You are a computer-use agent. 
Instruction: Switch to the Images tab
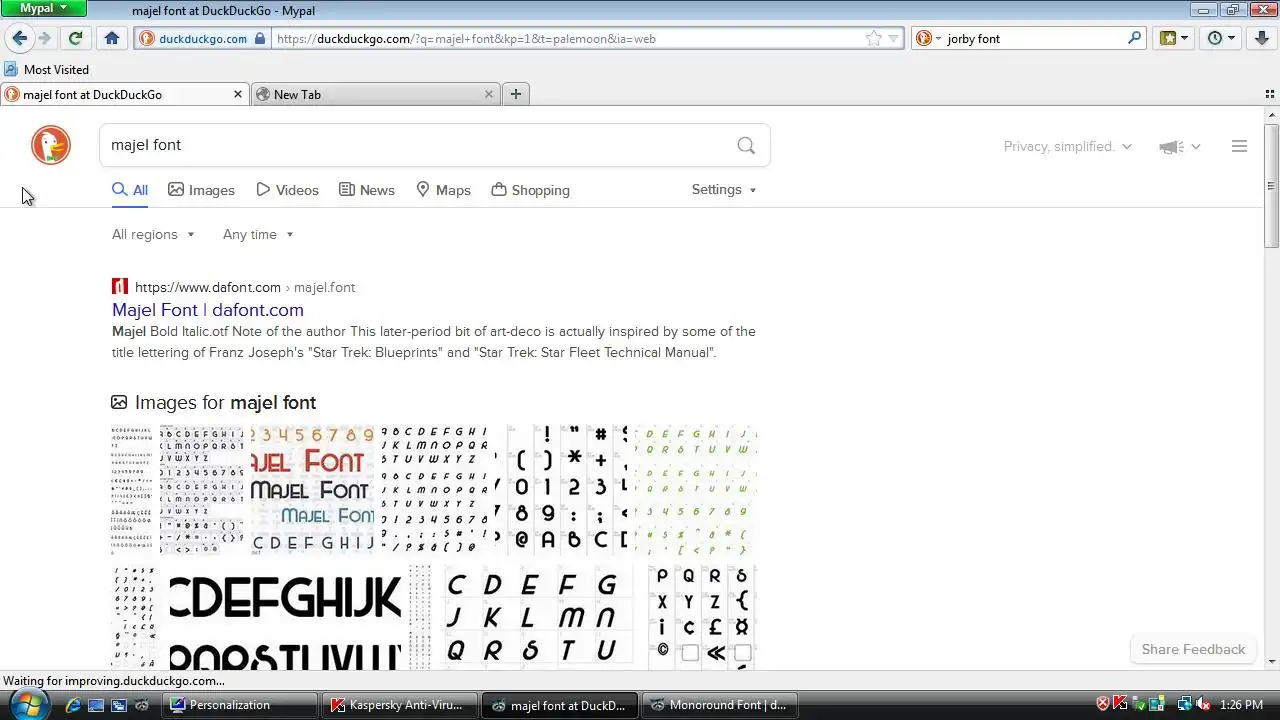click(201, 190)
